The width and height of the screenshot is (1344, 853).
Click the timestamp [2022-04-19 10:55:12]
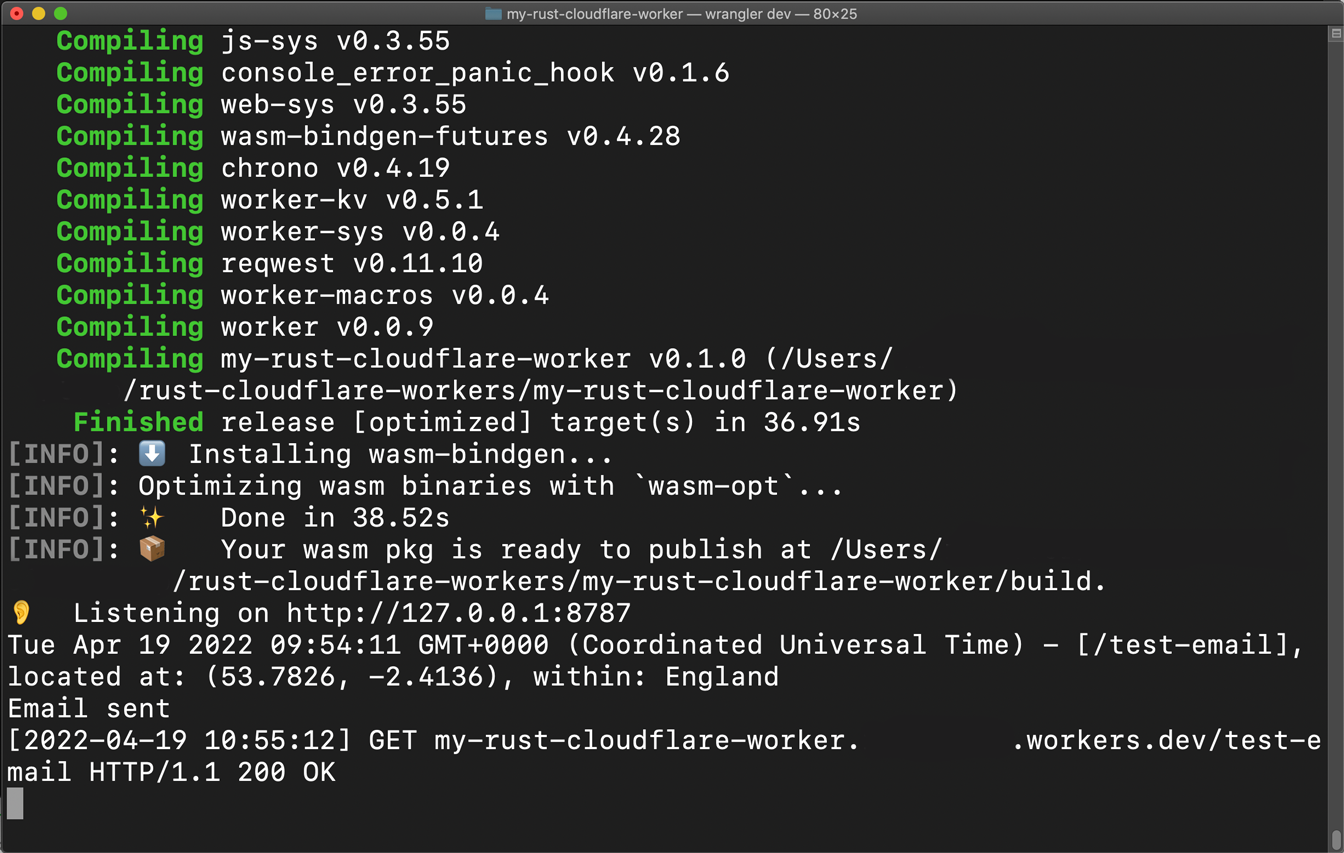(178, 740)
